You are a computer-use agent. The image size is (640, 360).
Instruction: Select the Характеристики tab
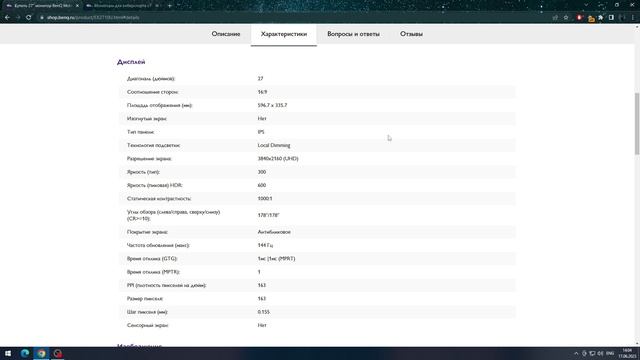[x=284, y=34]
